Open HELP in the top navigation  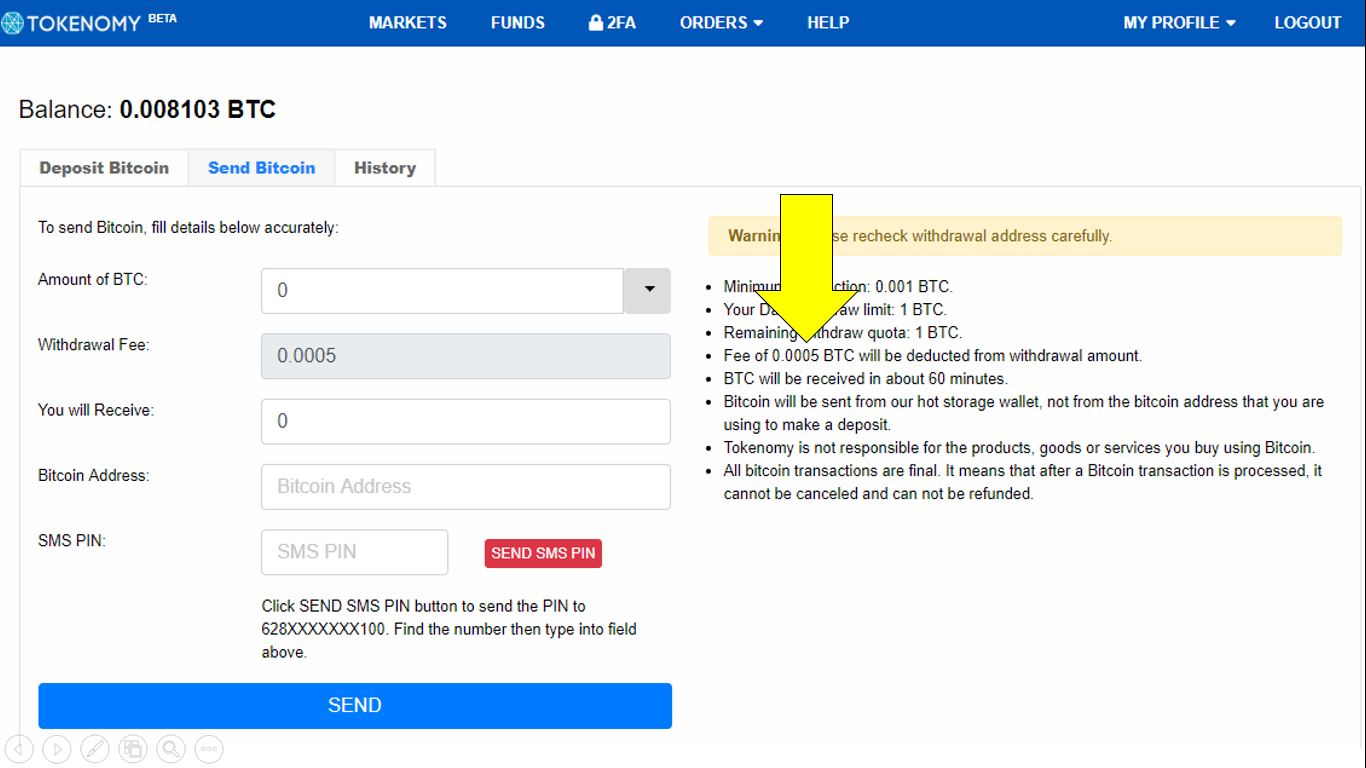(x=828, y=22)
